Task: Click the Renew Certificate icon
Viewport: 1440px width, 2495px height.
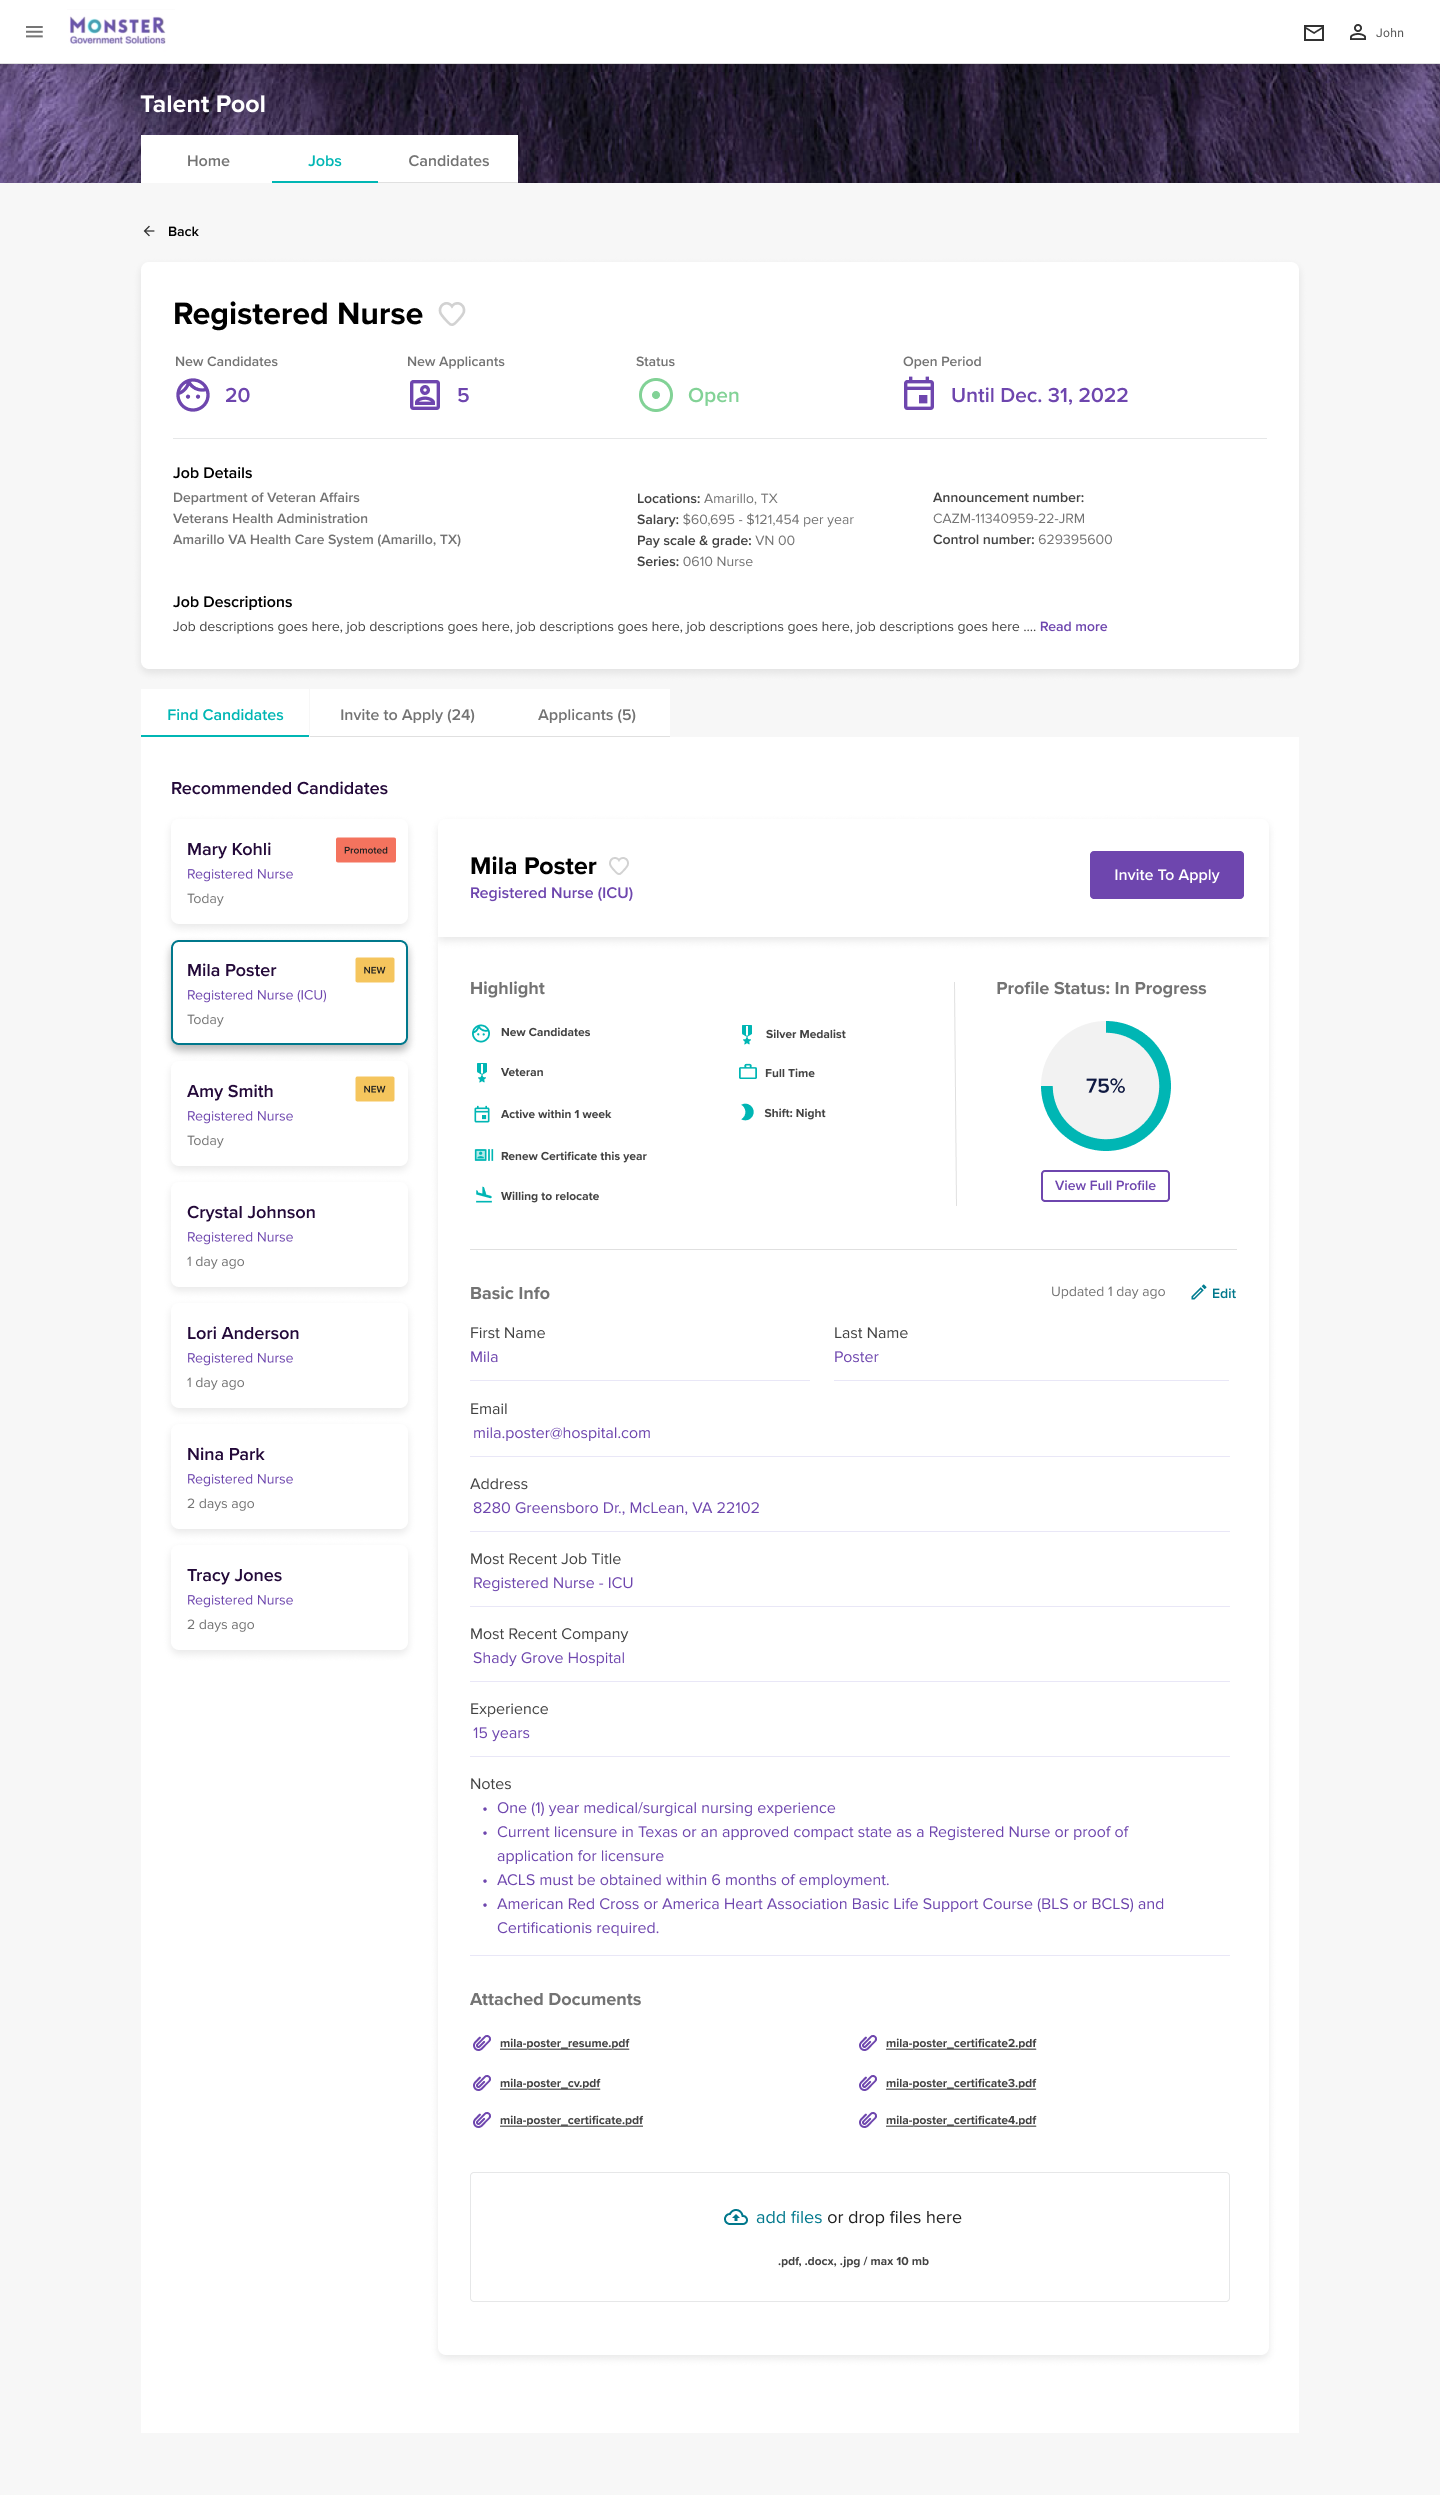Action: coord(484,1155)
